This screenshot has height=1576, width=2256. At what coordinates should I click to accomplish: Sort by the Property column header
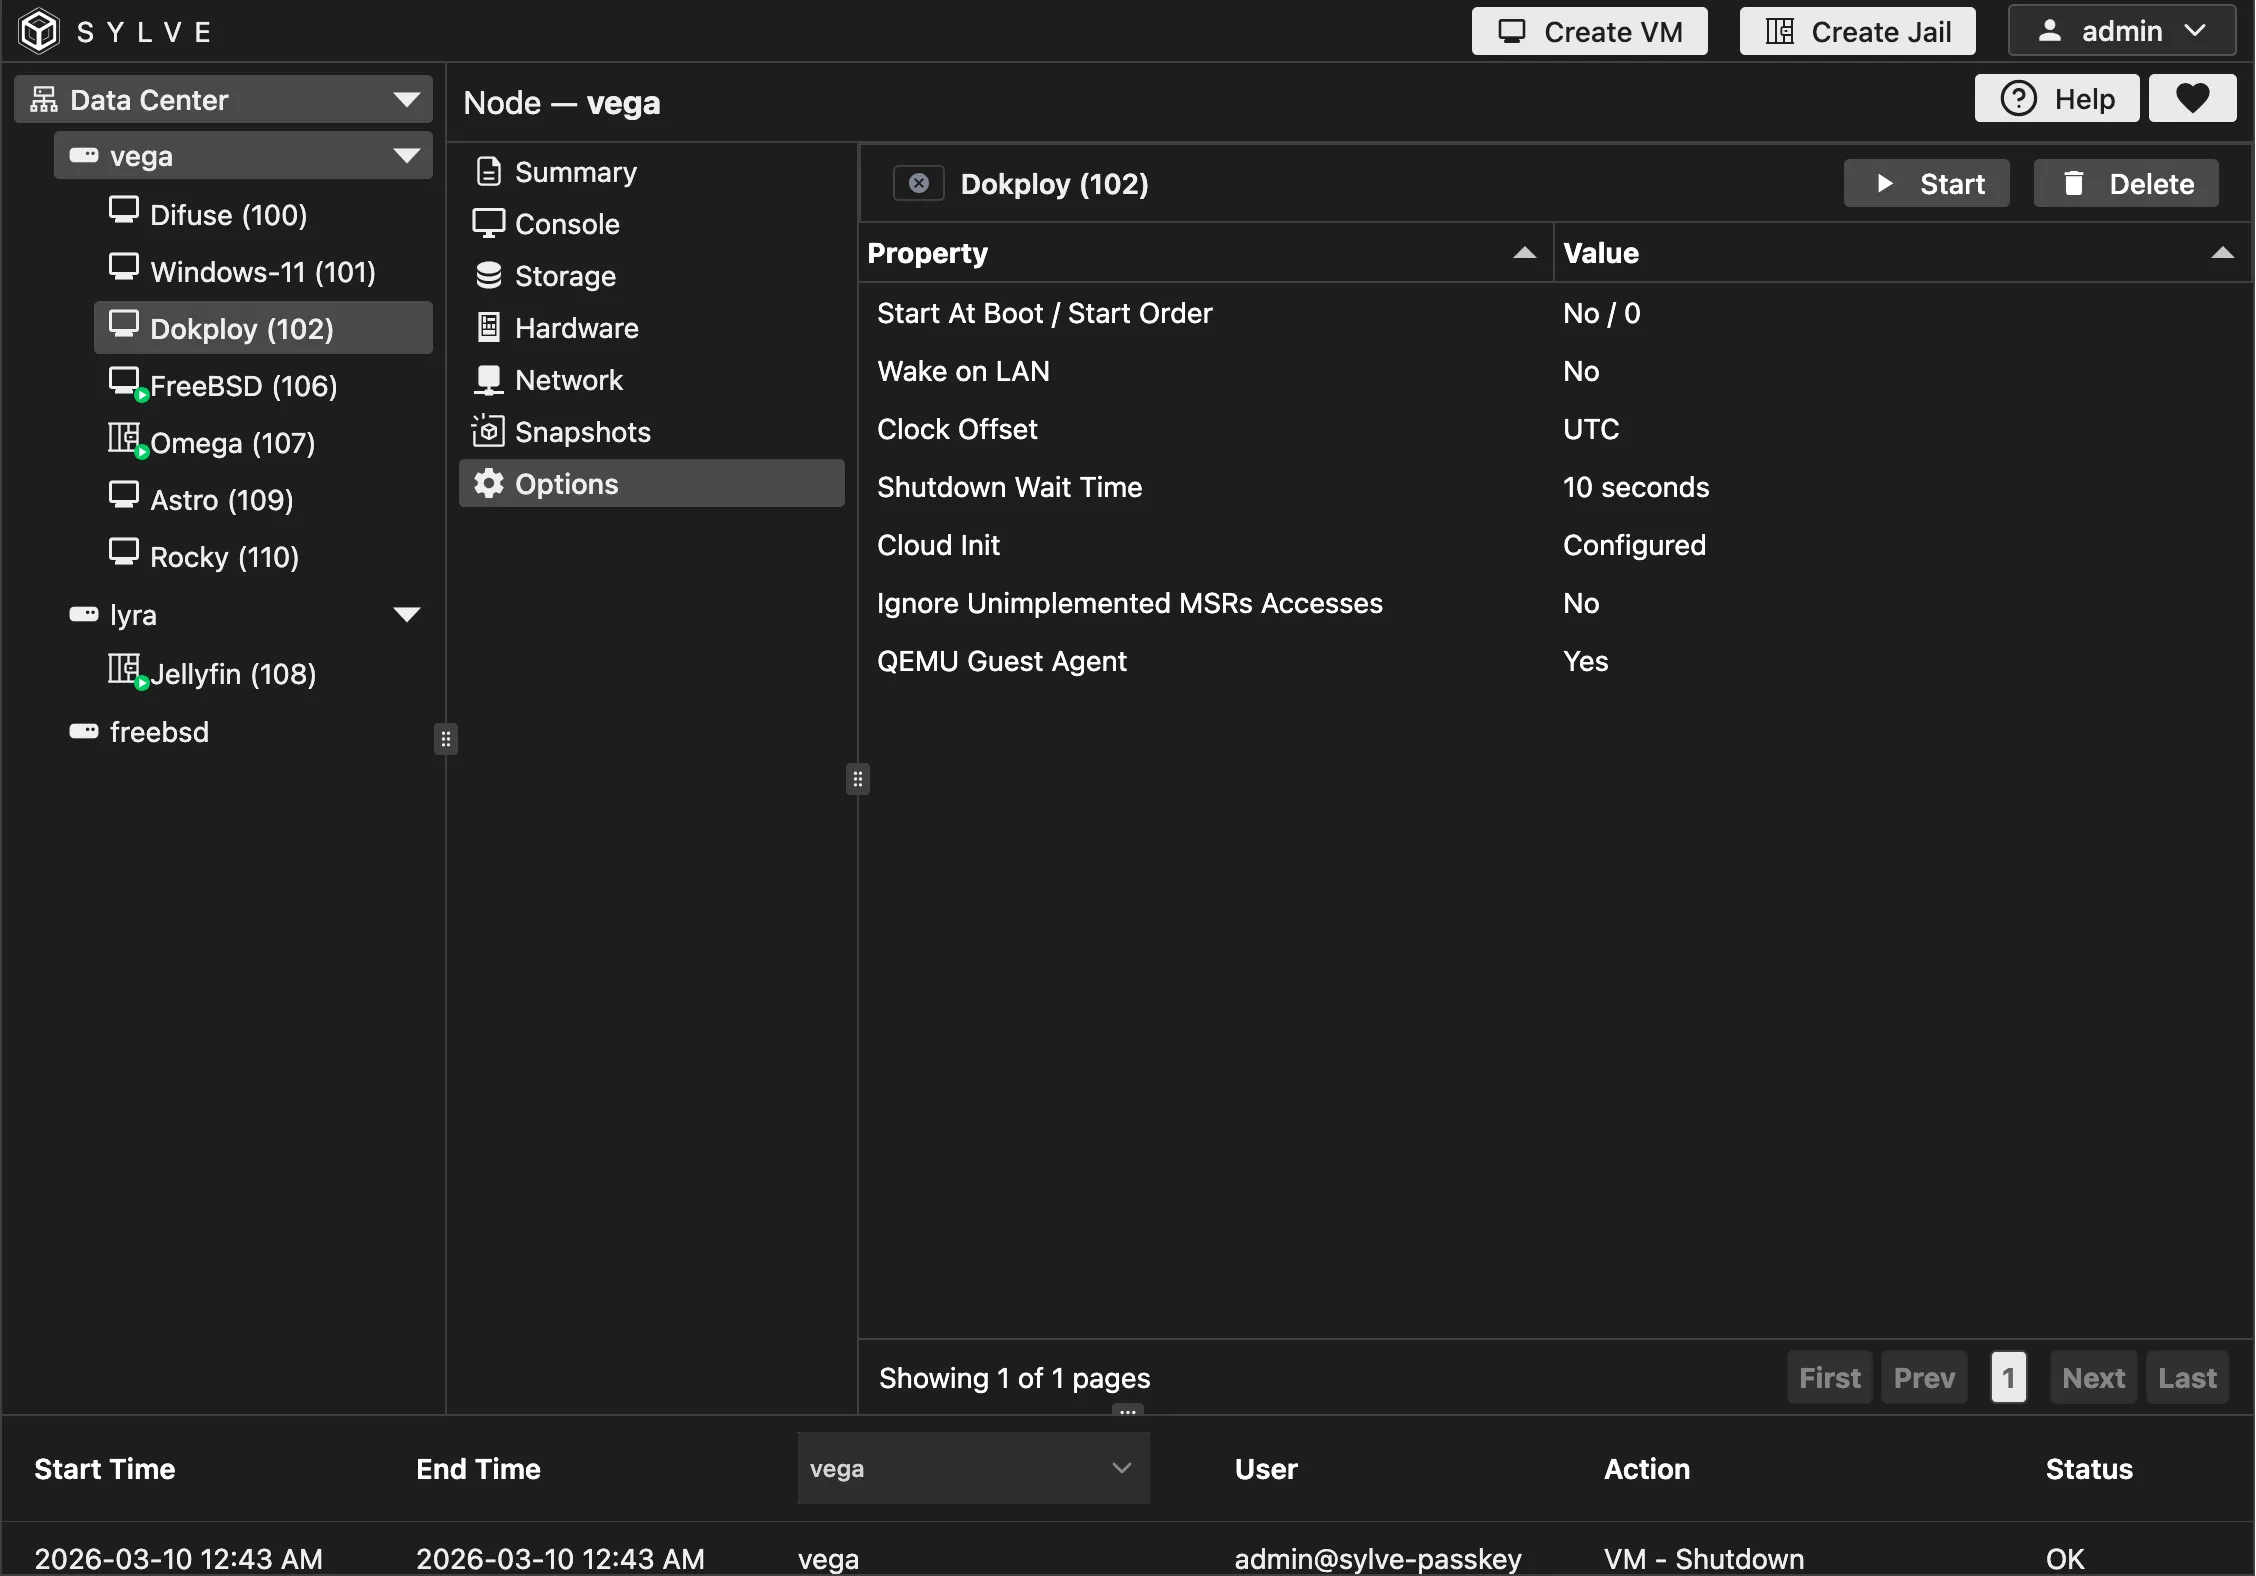(927, 253)
